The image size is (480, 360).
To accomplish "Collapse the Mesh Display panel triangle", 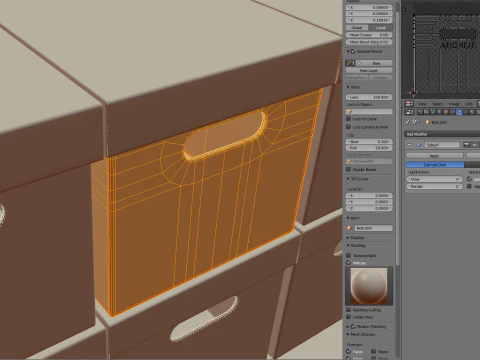I will pos(348,334).
